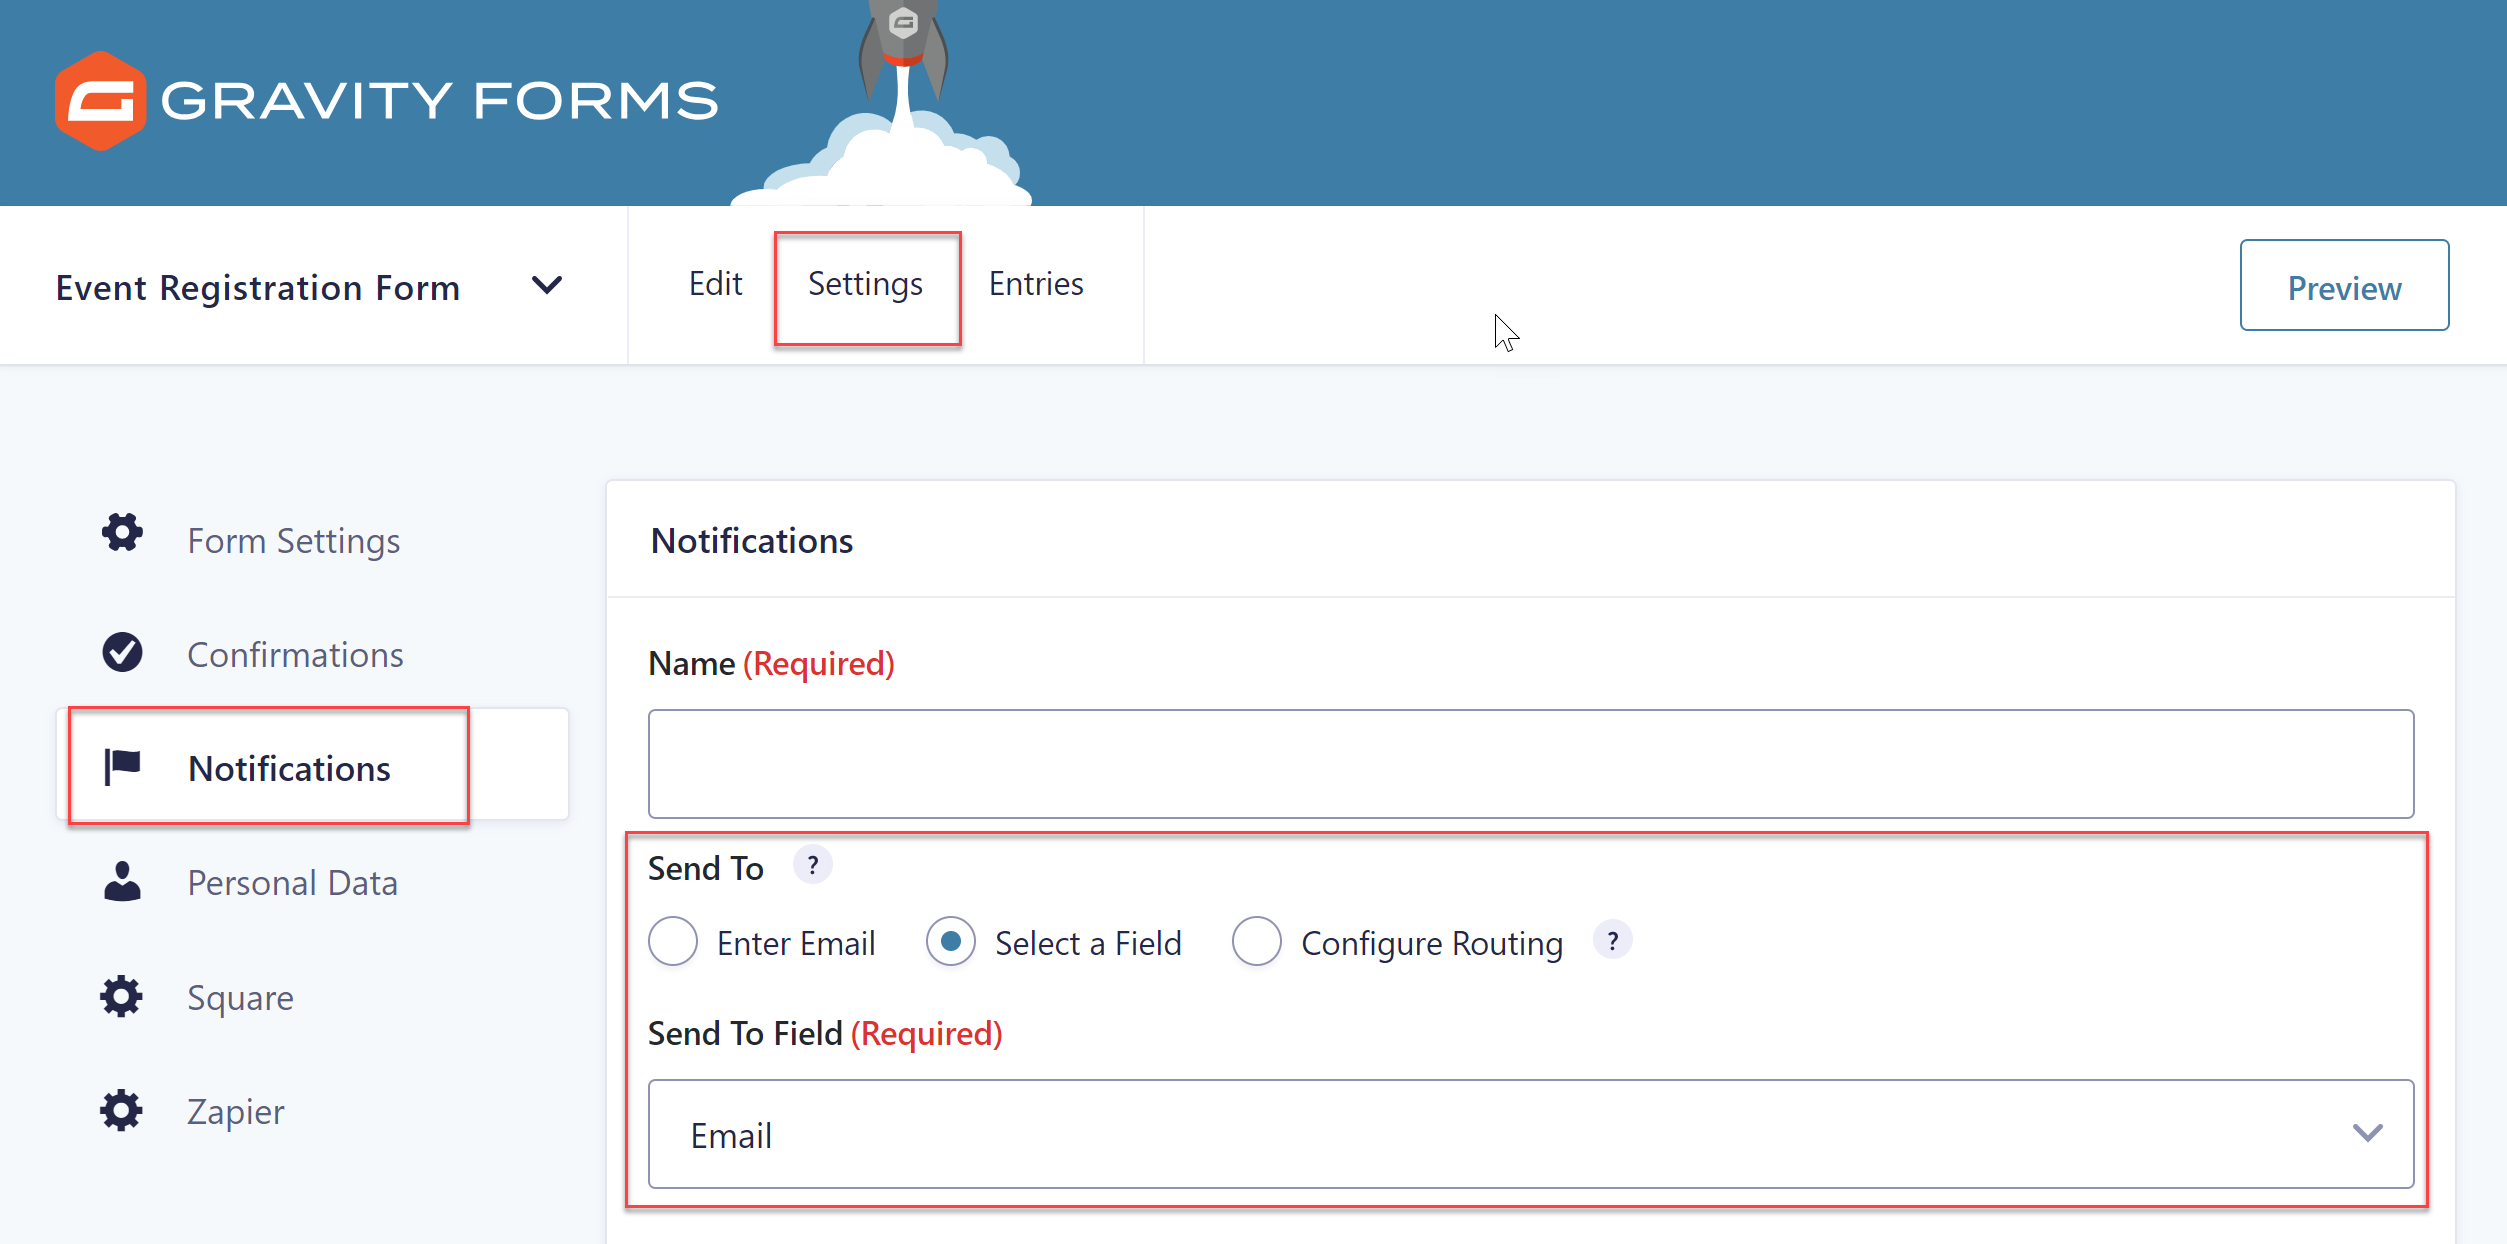Switch to the Edit tab
The height and width of the screenshot is (1244, 2507).
coord(715,284)
